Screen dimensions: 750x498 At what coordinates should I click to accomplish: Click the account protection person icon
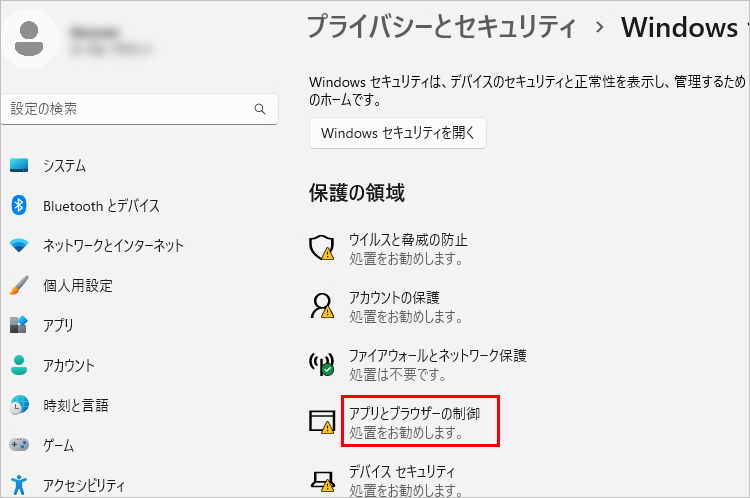pyautogui.click(x=321, y=306)
